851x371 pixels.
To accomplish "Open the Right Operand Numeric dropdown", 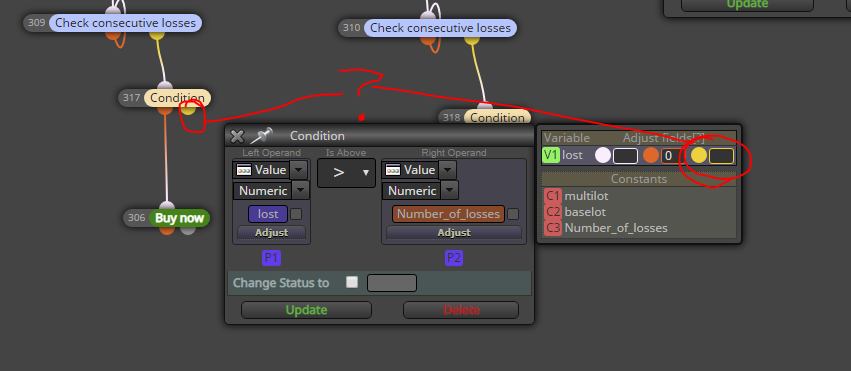I will (449, 190).
